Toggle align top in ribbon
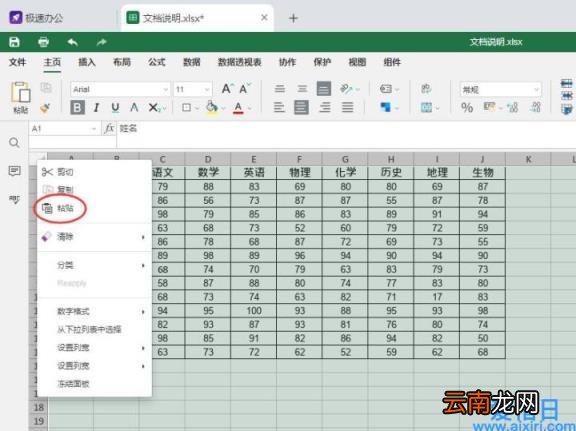This screenshot has height=431, width=576. 280,89
